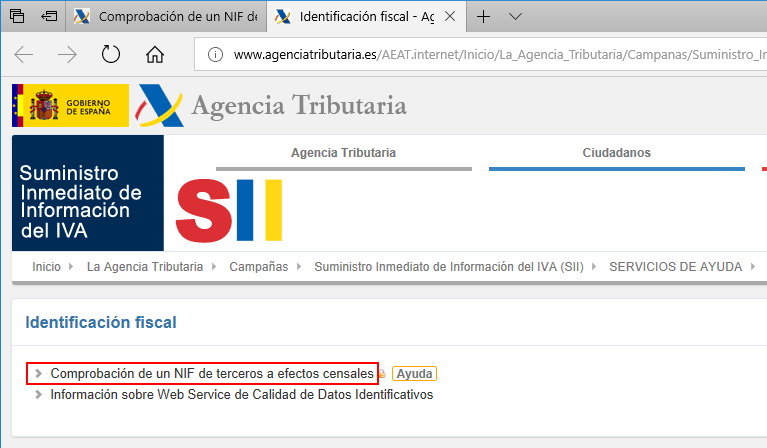
Task: Click the browser back arrow
Action: pos(23,54)
